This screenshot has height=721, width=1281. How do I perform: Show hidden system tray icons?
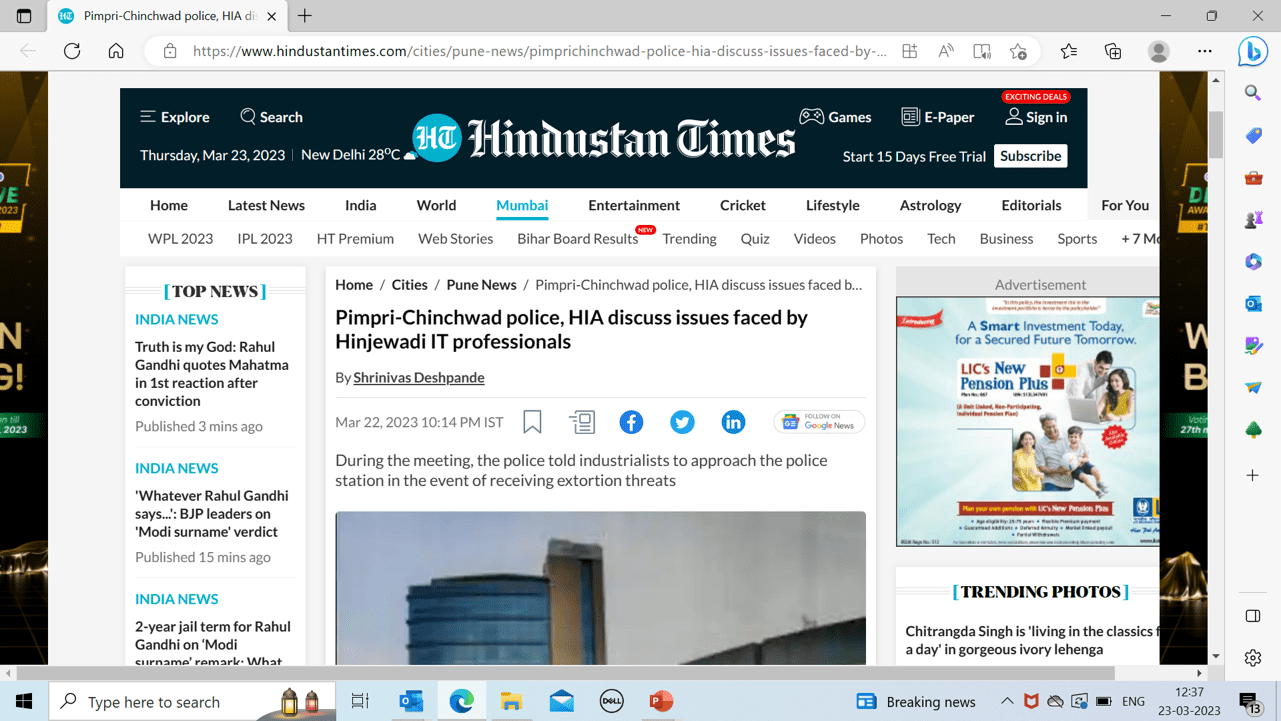pyautogui.click(x=1007, y=701)
